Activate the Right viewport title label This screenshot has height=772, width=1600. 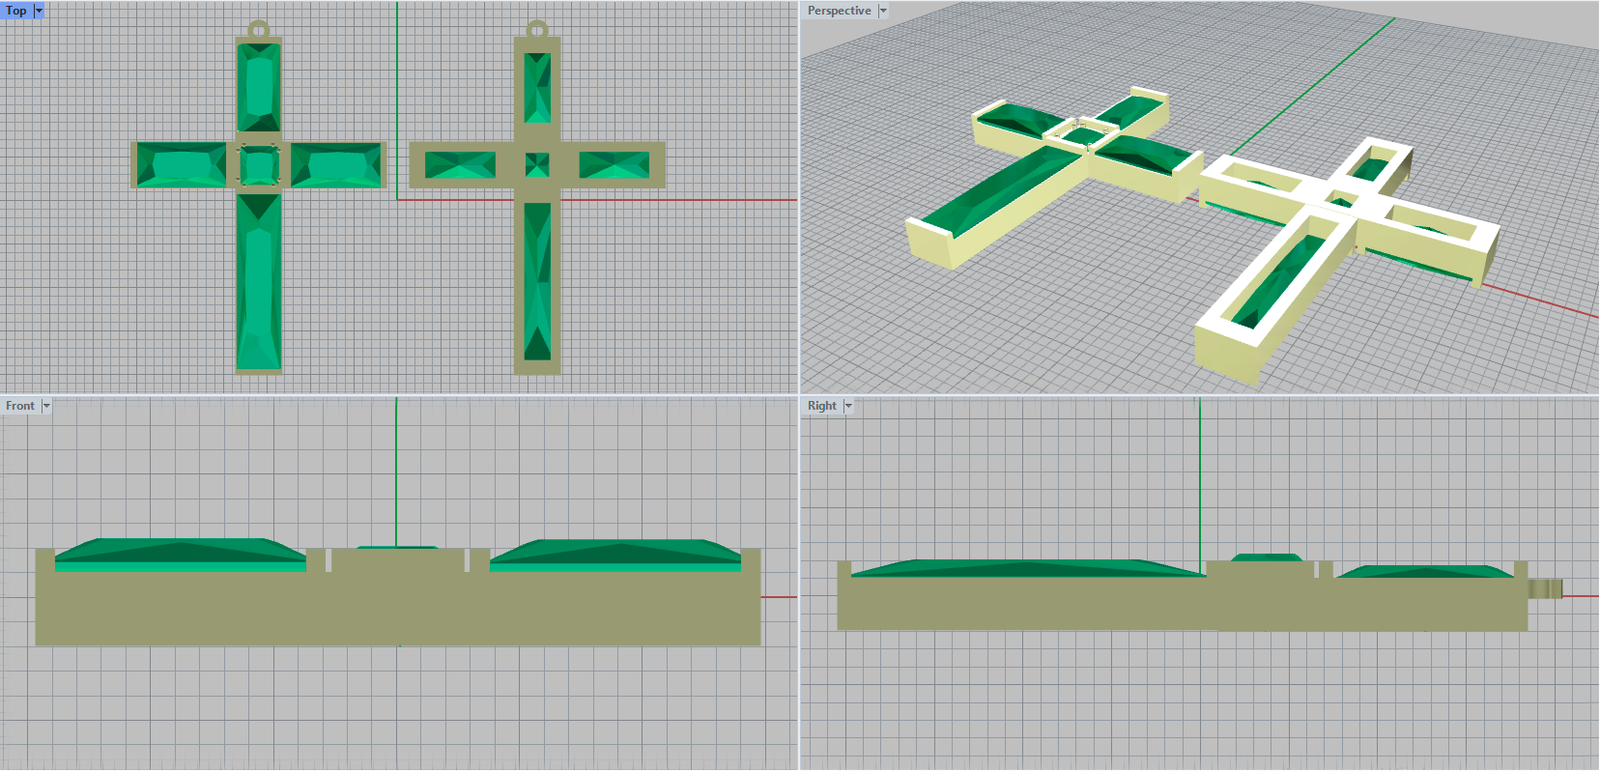coord(822,406)
